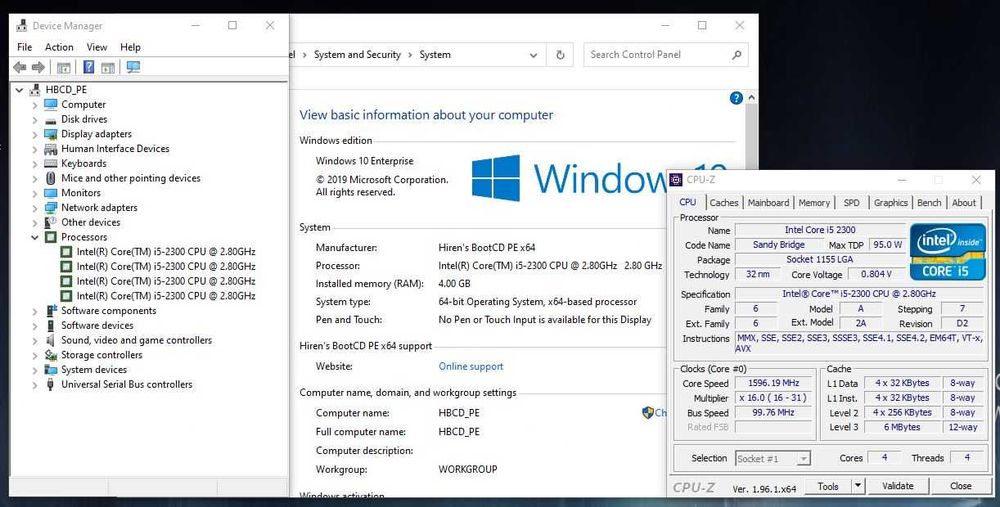Switch to the About tab in CPU-Z
This screenshot has width=1000, height=507.
[964, 203]
